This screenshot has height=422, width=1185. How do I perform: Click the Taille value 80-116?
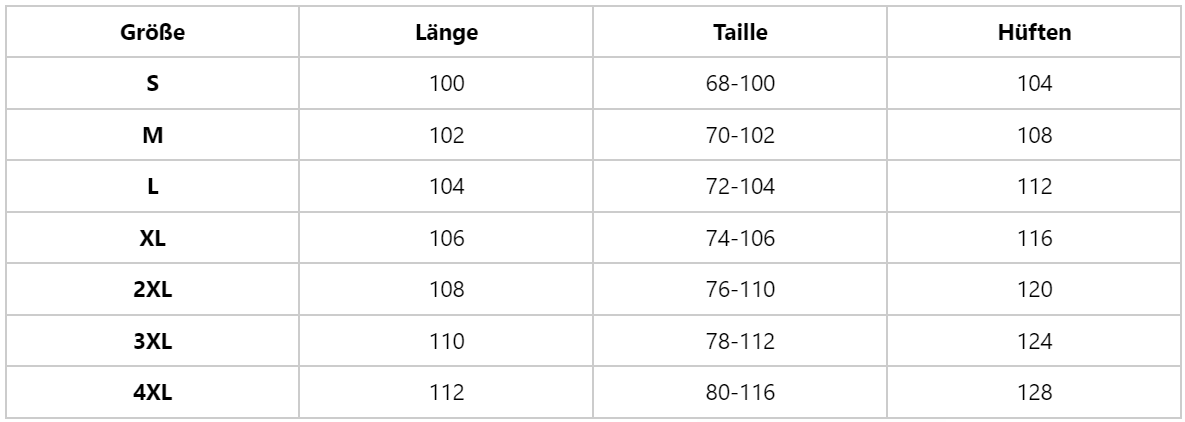point(740,394)
